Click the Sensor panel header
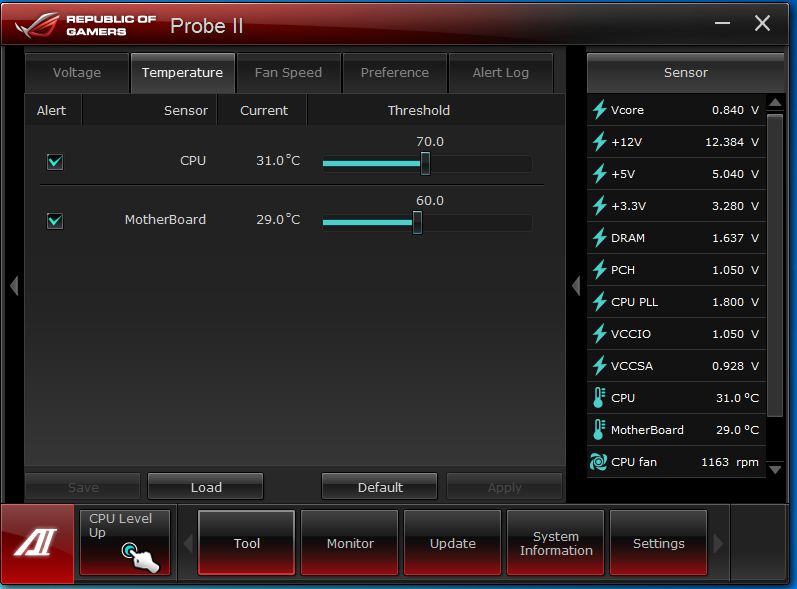This screenshot has width=797, height=589. point(685,73)
